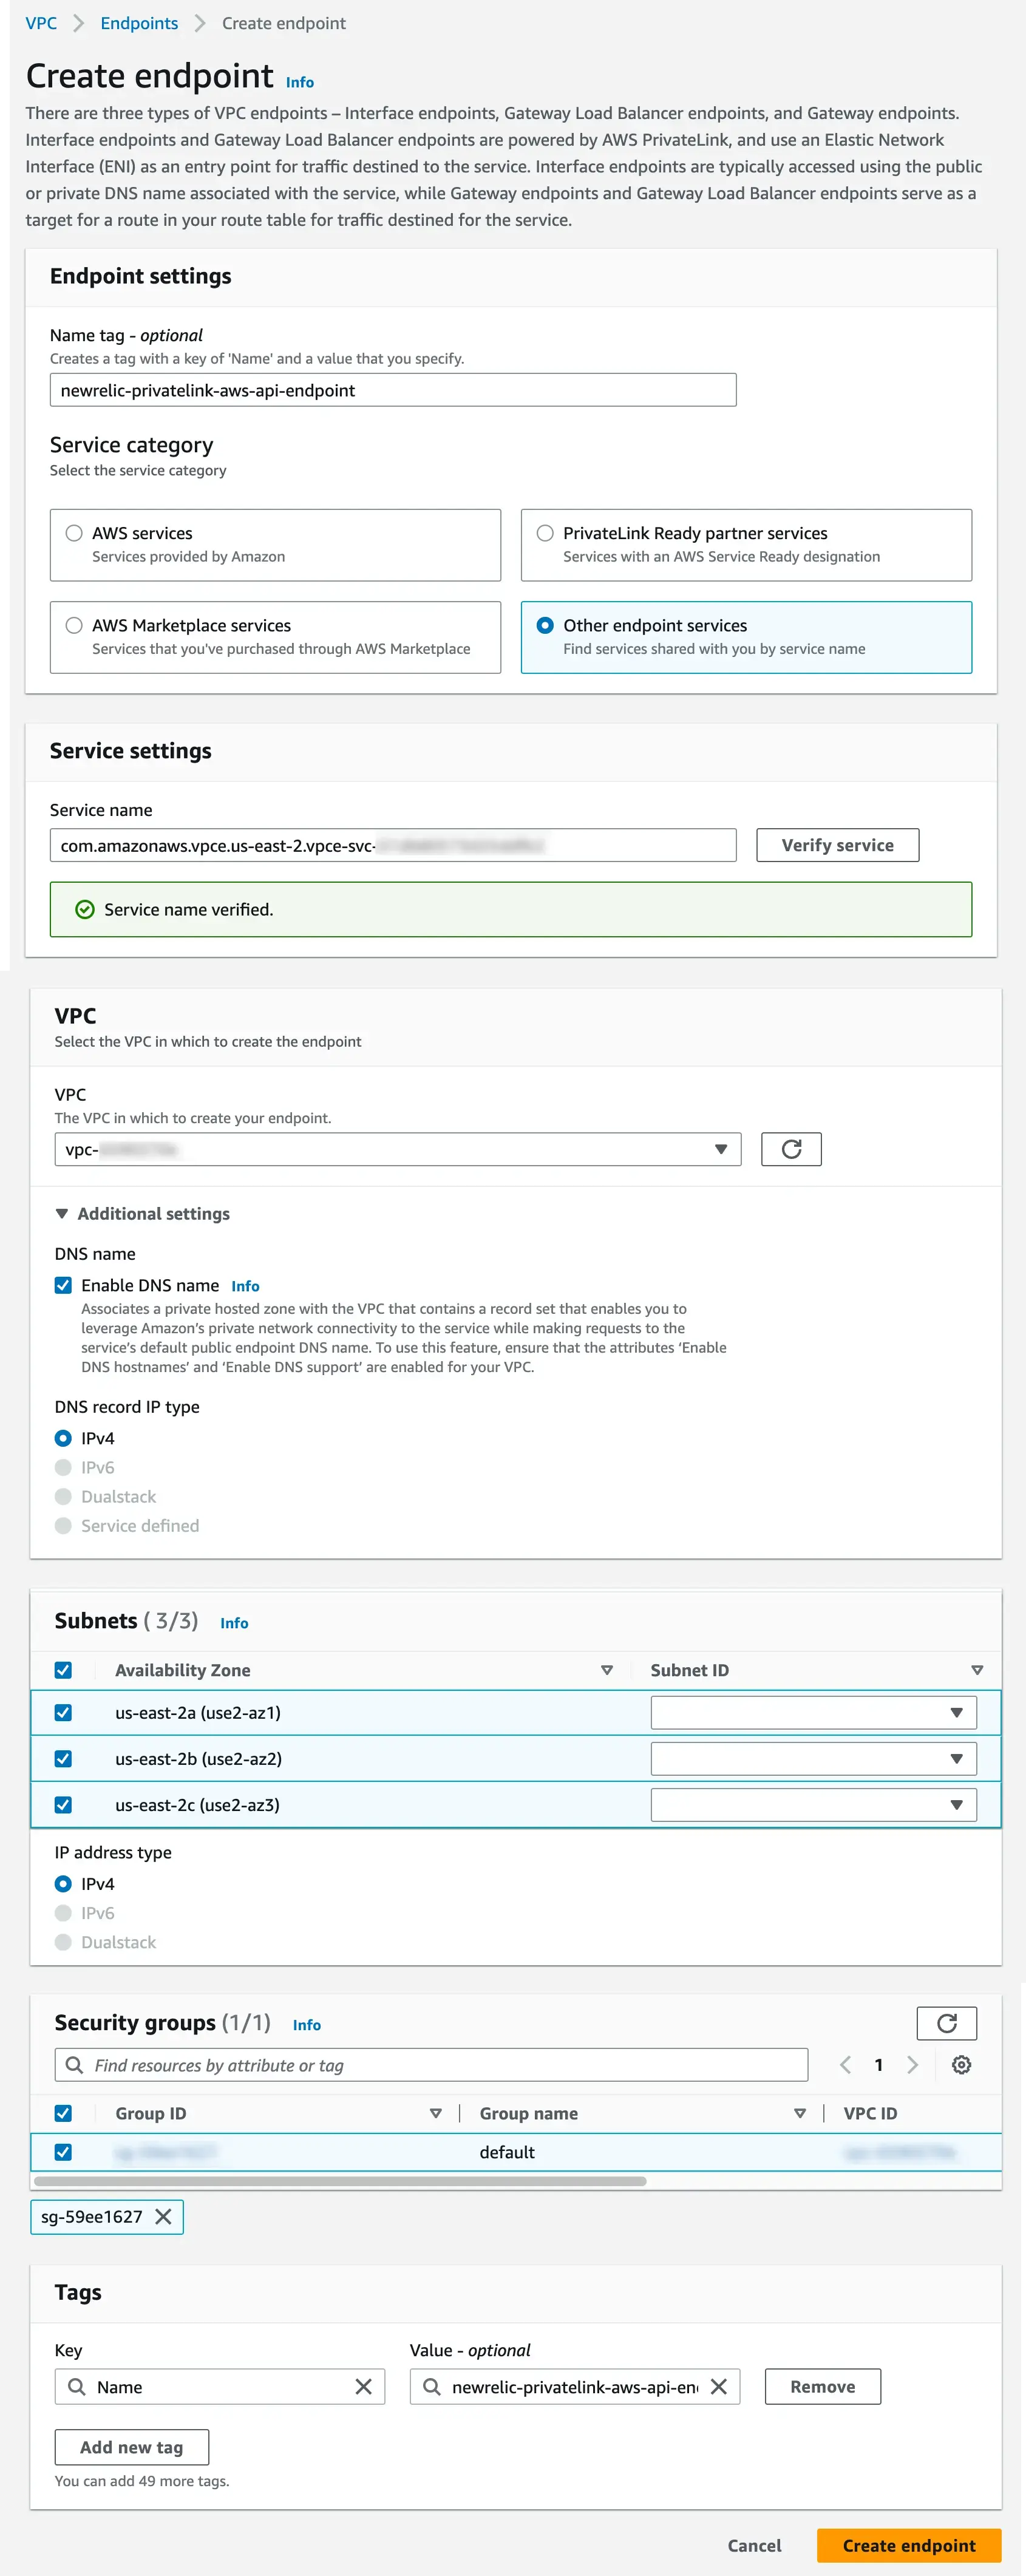The image size is (1026, 2576).
Task: Clear the tag value field
Action: (718, 2387)
